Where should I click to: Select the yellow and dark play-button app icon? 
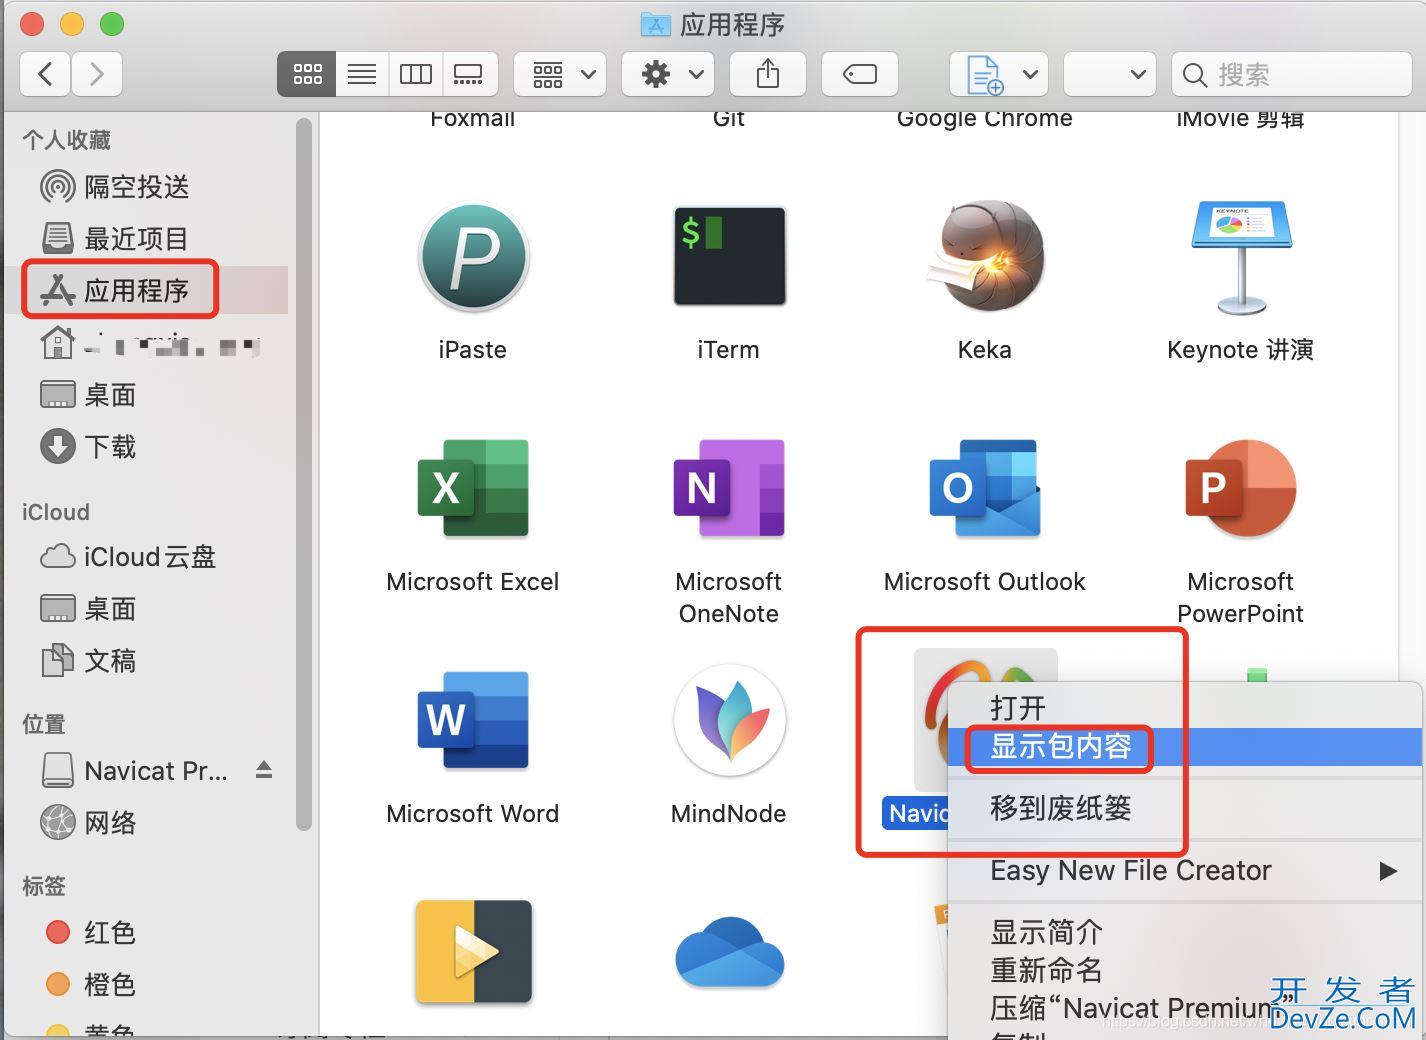(473, 952)
